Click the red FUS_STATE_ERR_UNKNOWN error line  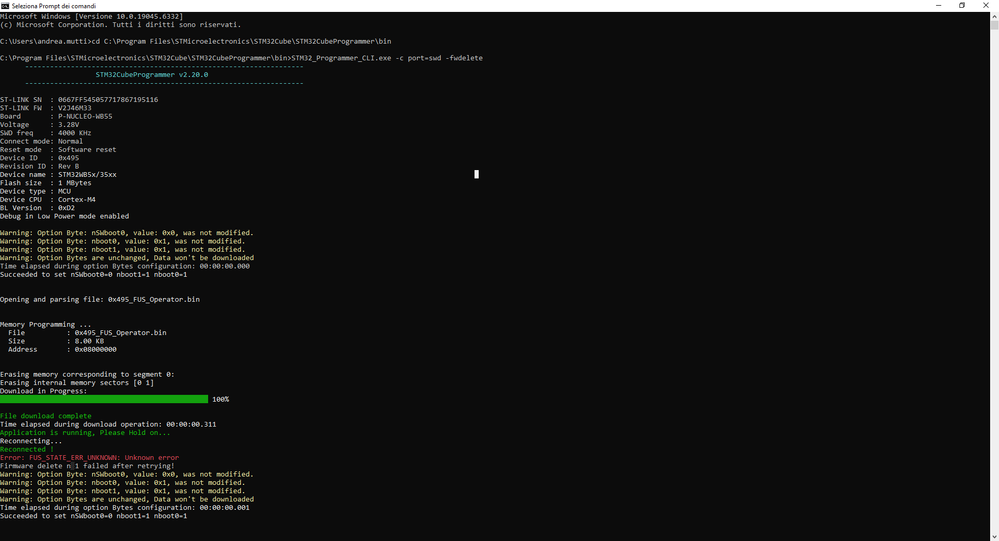tap(90, 457)
